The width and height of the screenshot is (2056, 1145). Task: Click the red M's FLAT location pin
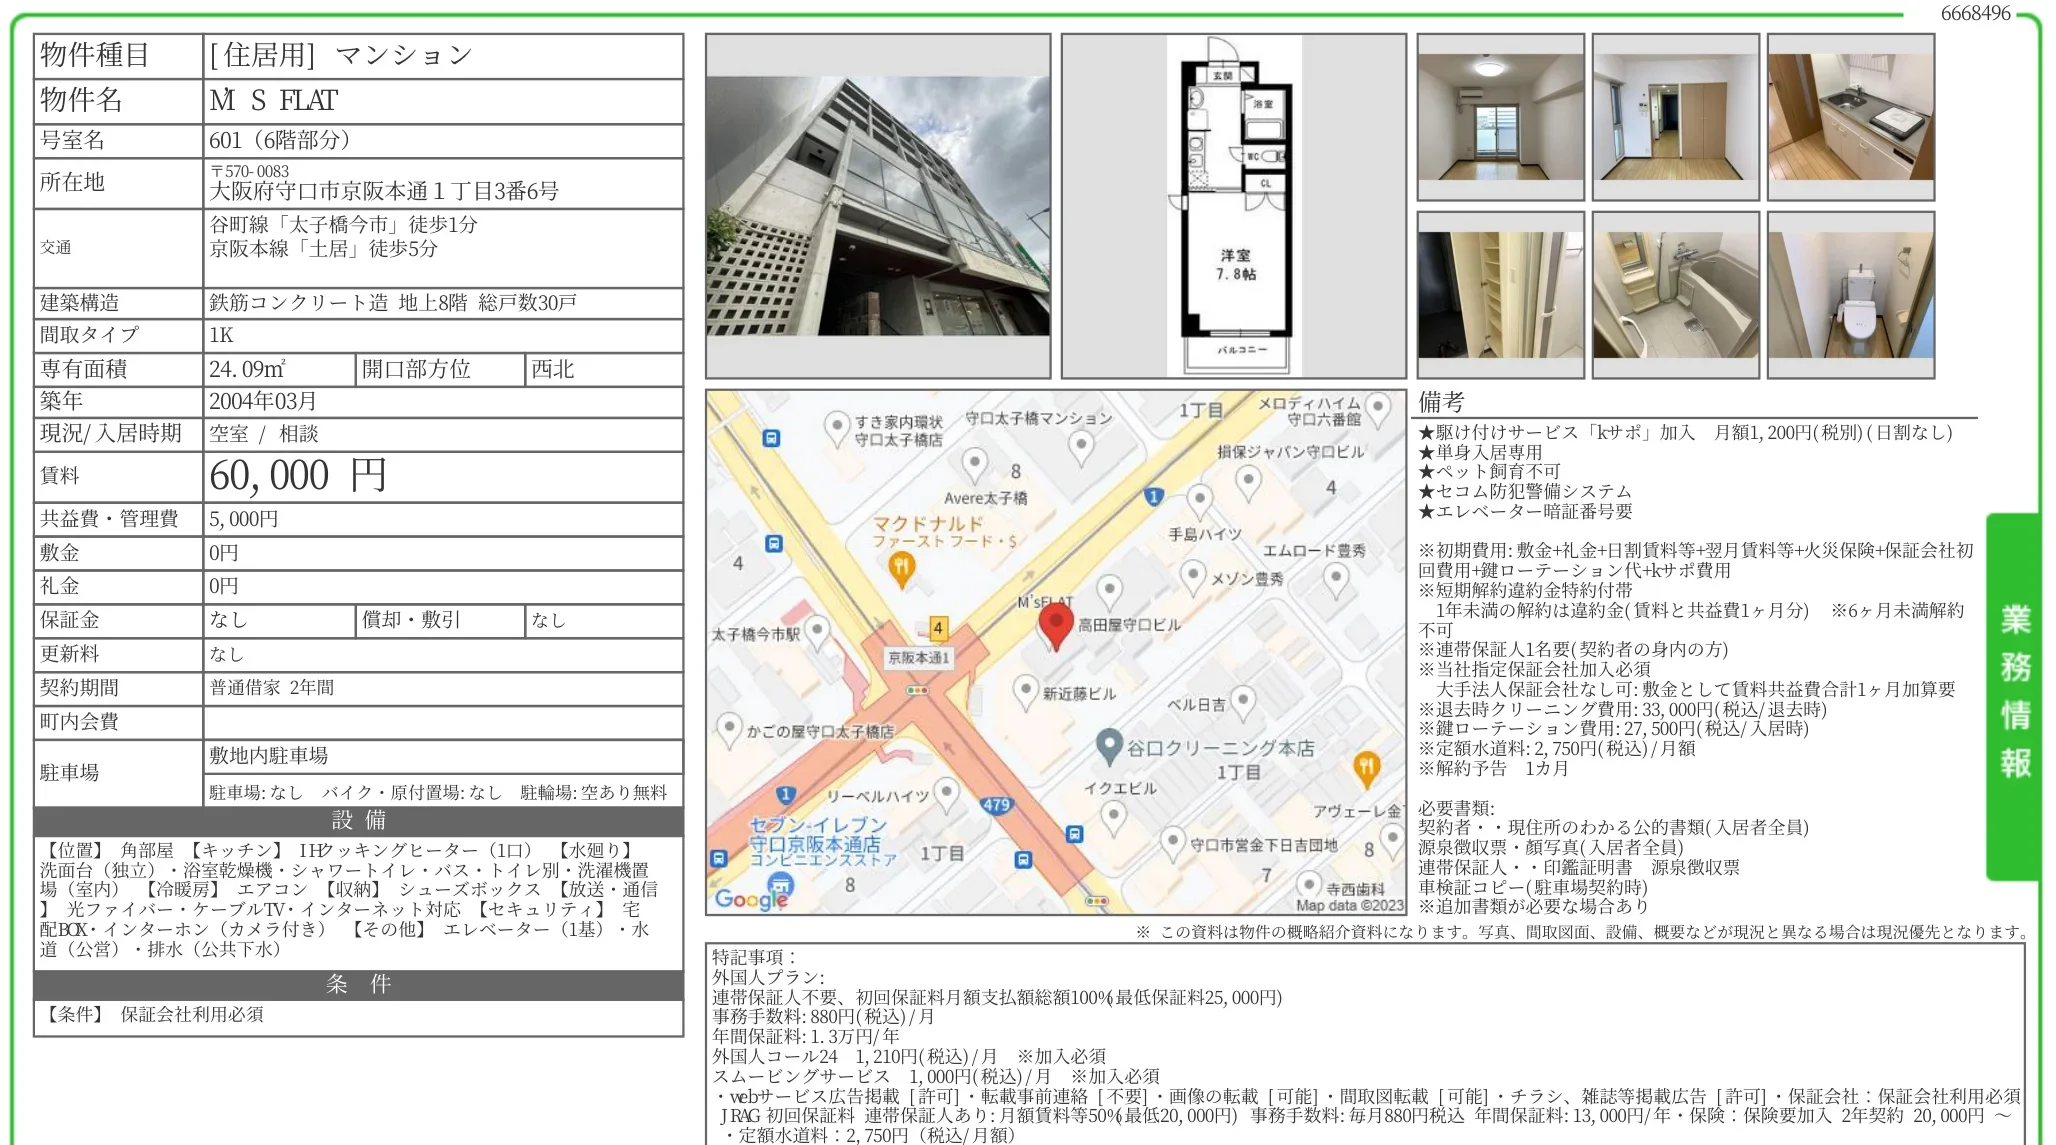pyautogui.click(x=1055, y=626)
